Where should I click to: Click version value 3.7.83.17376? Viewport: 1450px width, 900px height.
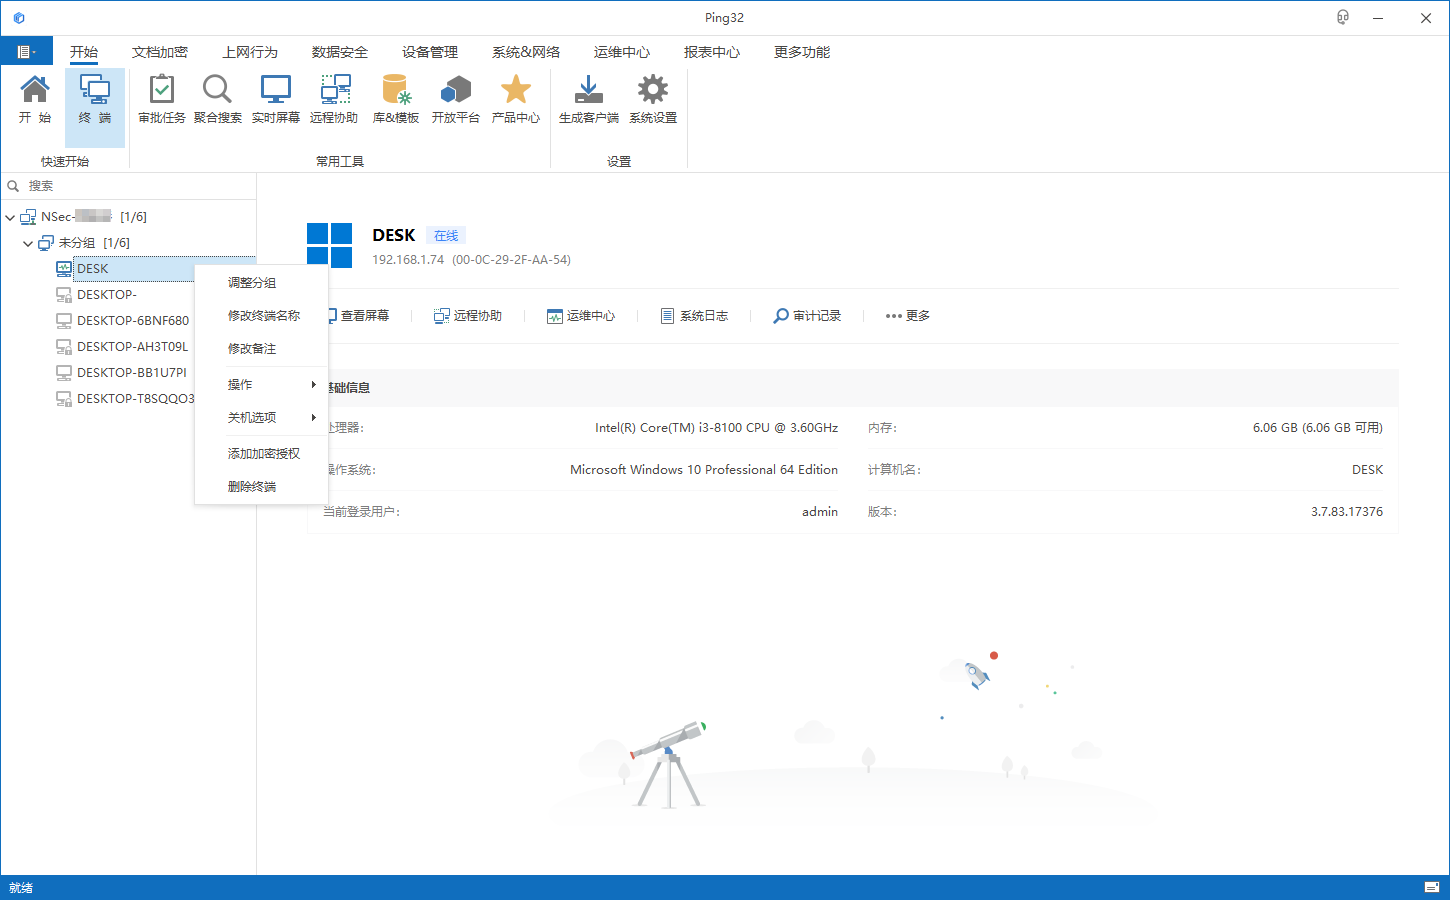coord(1347,512)
